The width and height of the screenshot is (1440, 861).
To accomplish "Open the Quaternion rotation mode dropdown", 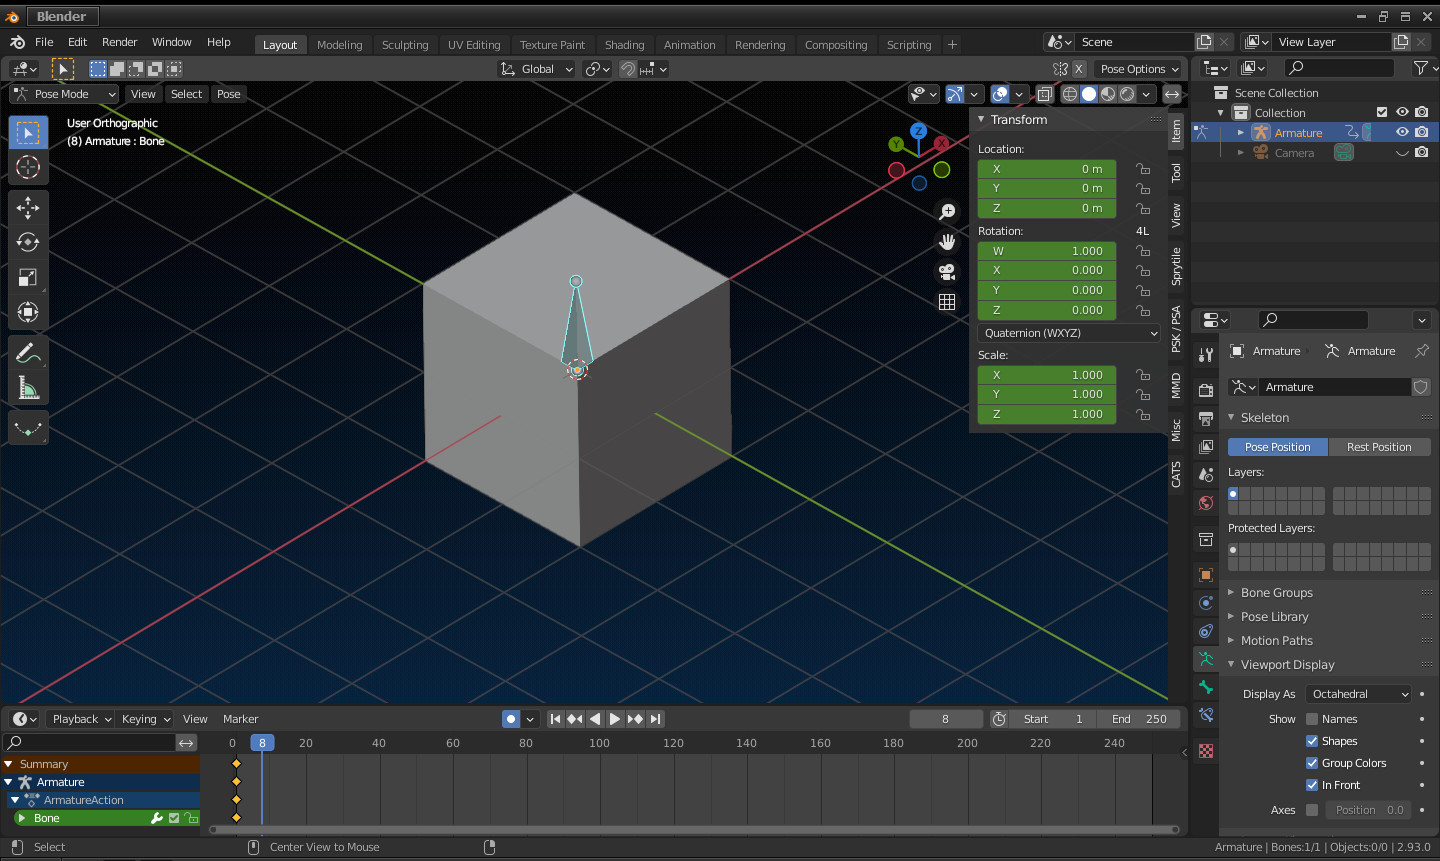I will click(1068, 332).
